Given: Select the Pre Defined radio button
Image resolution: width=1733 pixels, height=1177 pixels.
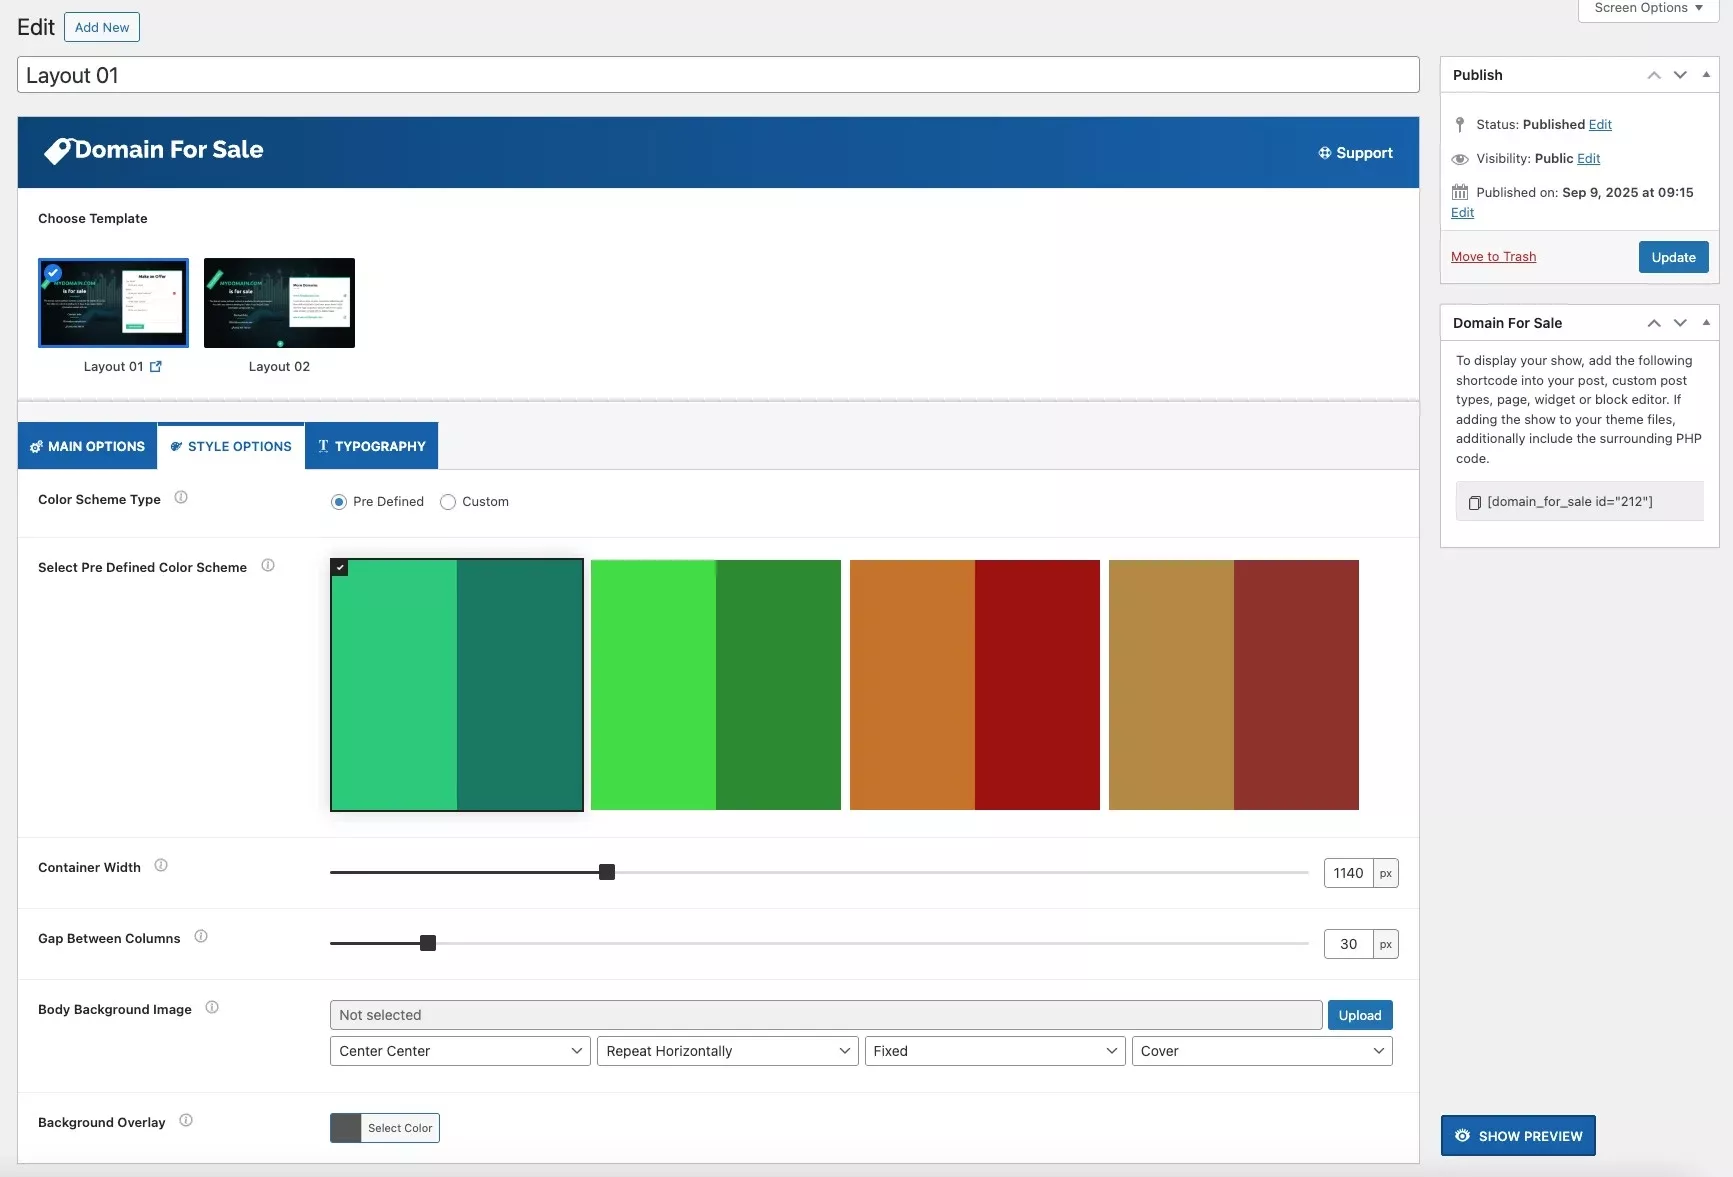Looking at the screenshot, I should coord(339,502).
